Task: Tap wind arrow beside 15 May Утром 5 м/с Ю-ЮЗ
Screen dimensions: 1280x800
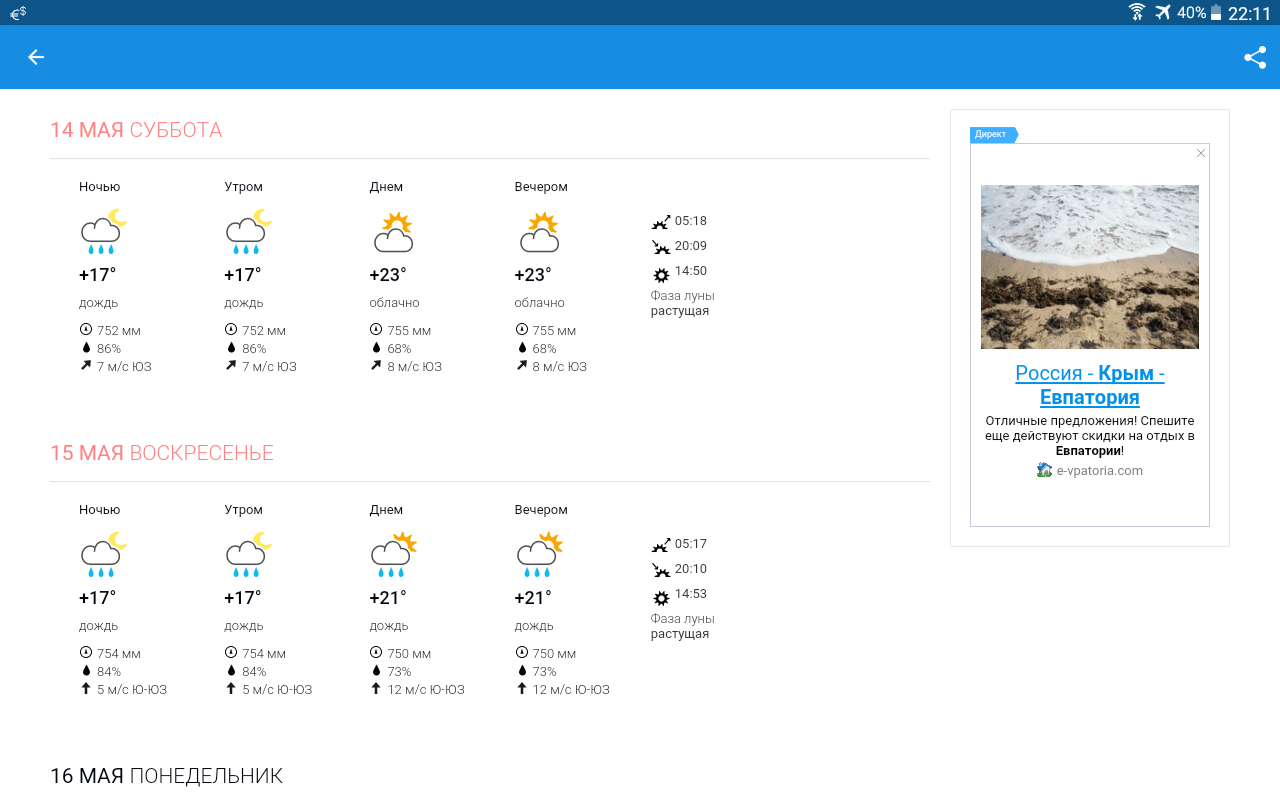Action: 231,688
